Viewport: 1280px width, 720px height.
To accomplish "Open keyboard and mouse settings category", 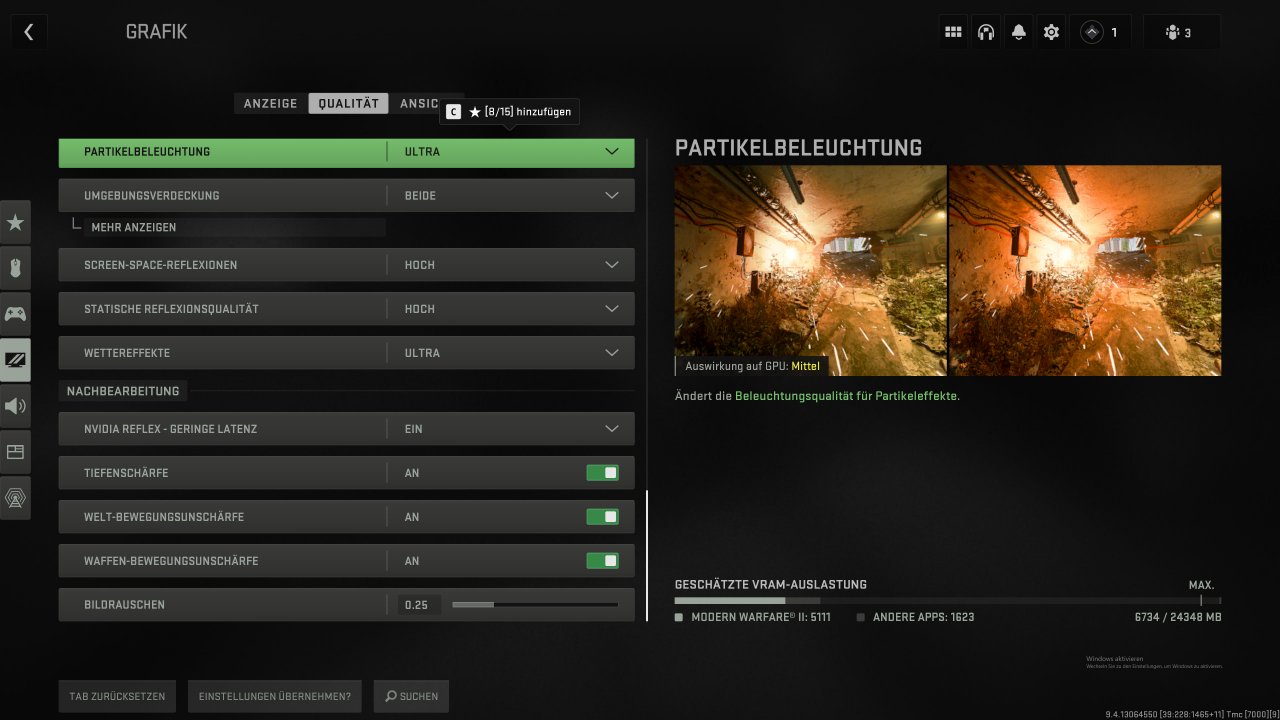I will (x=15, y=268).
